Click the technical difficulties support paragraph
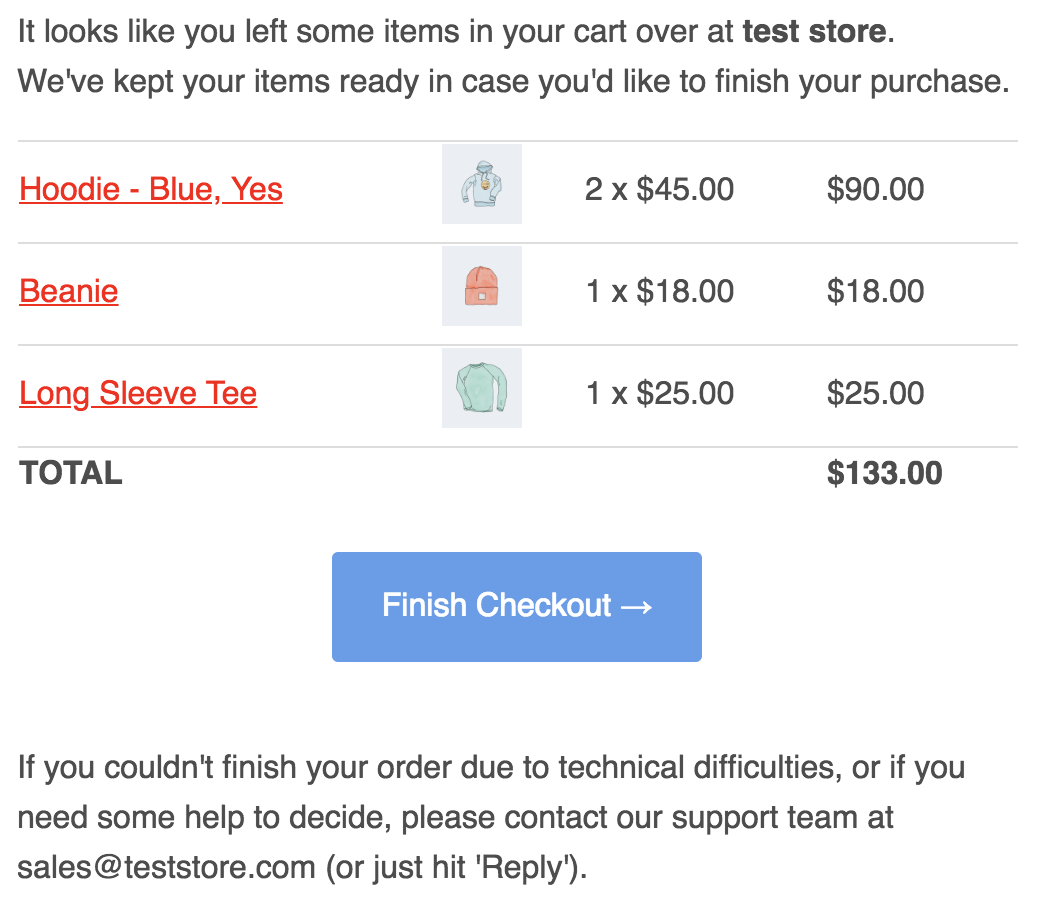1042x898 pixels. (x=491, y=818)
